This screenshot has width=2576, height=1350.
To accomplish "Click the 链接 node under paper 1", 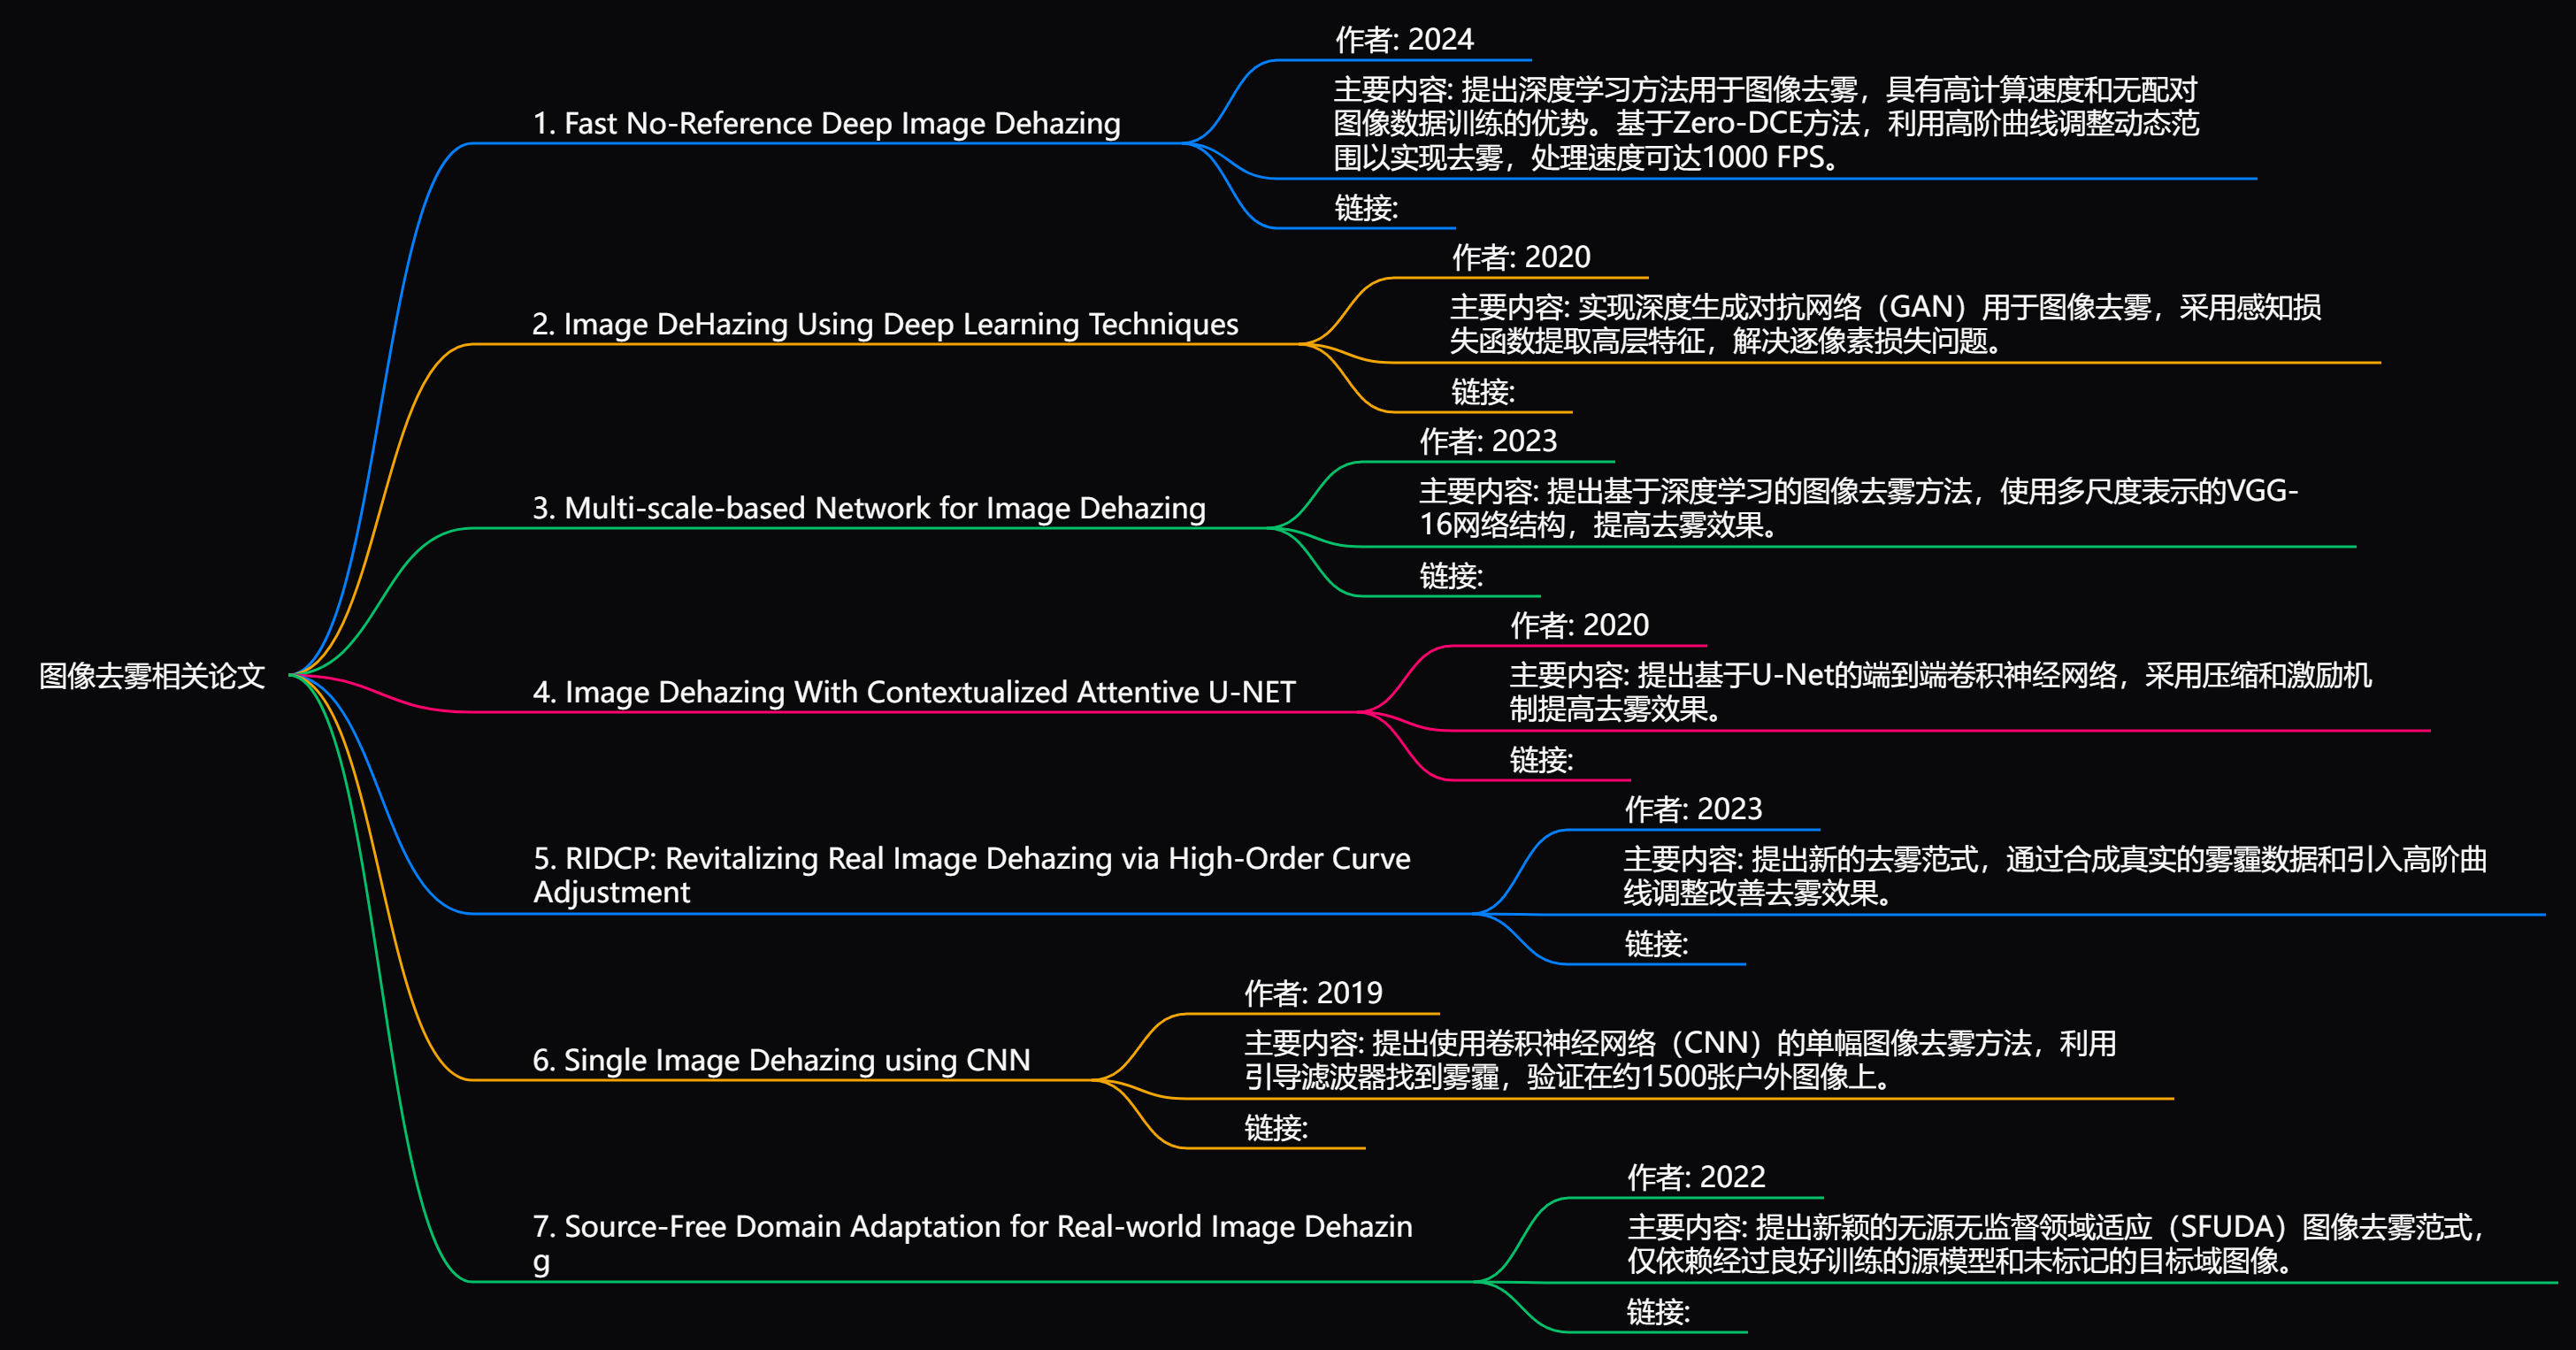I will (1366, 209).
